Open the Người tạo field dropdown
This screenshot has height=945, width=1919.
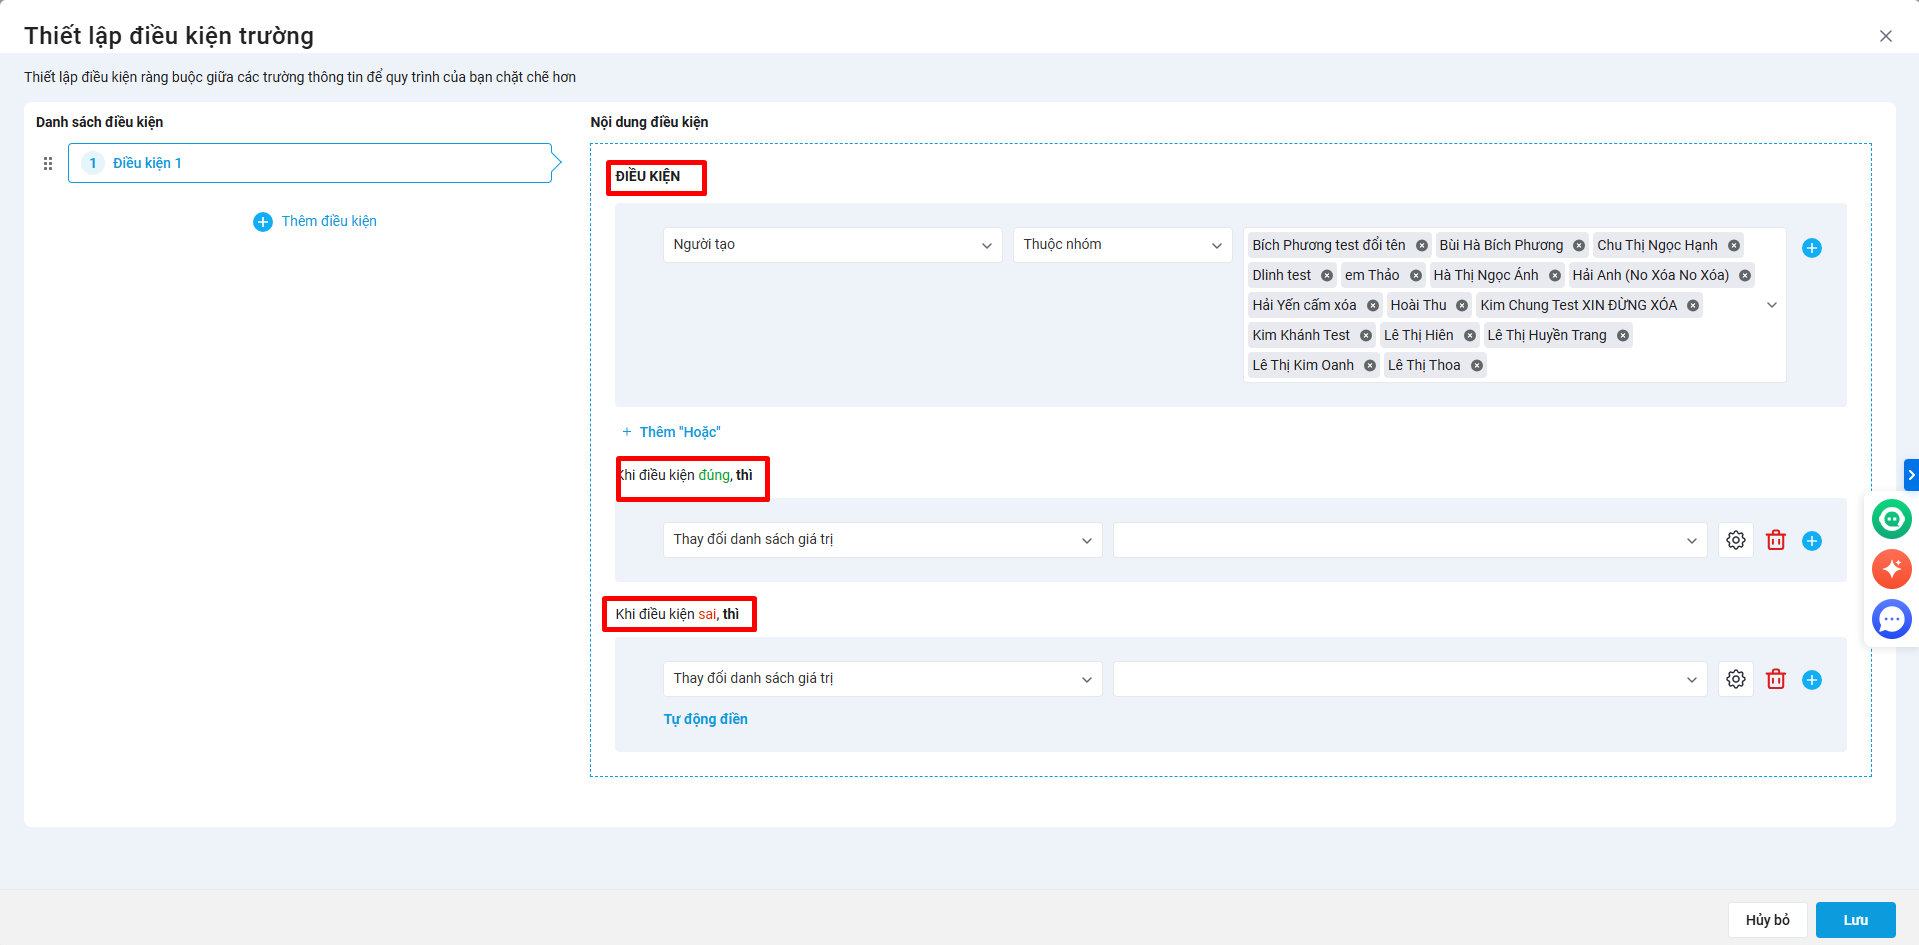pyautogui.click(x=833, y=245)
